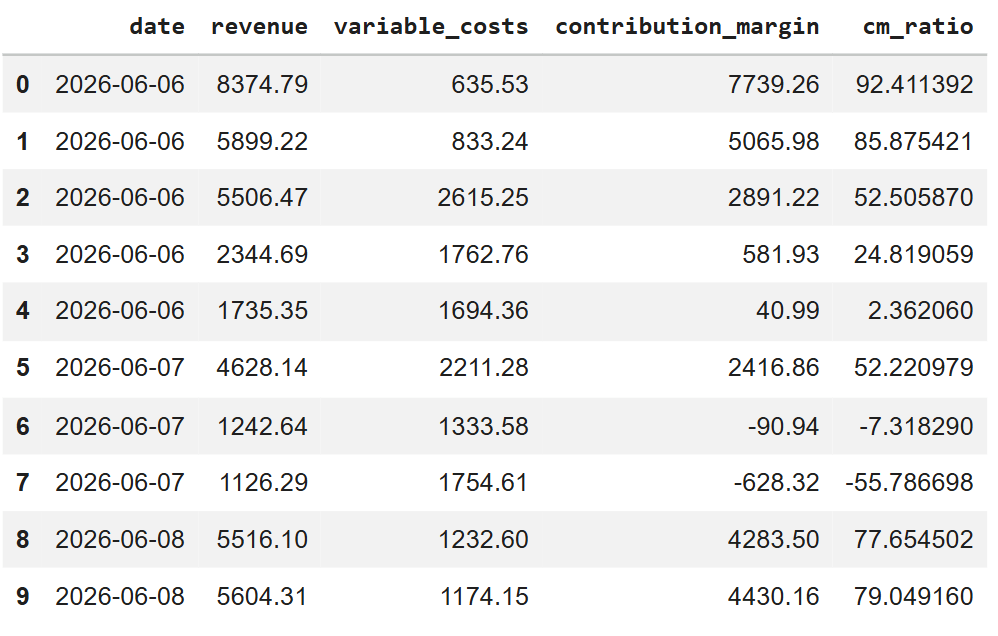Click revenue value 4628.14
The height and width of the screenshot is (636, 998).
pos(262,367)
